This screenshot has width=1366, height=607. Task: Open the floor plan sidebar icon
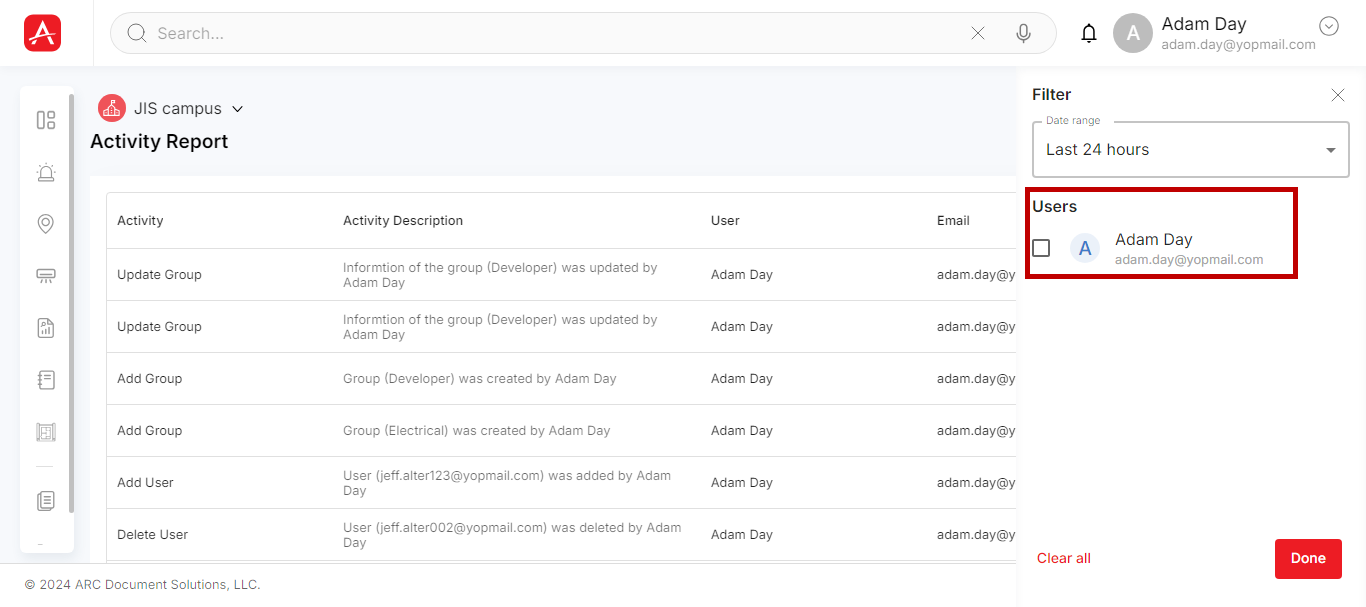46,432
